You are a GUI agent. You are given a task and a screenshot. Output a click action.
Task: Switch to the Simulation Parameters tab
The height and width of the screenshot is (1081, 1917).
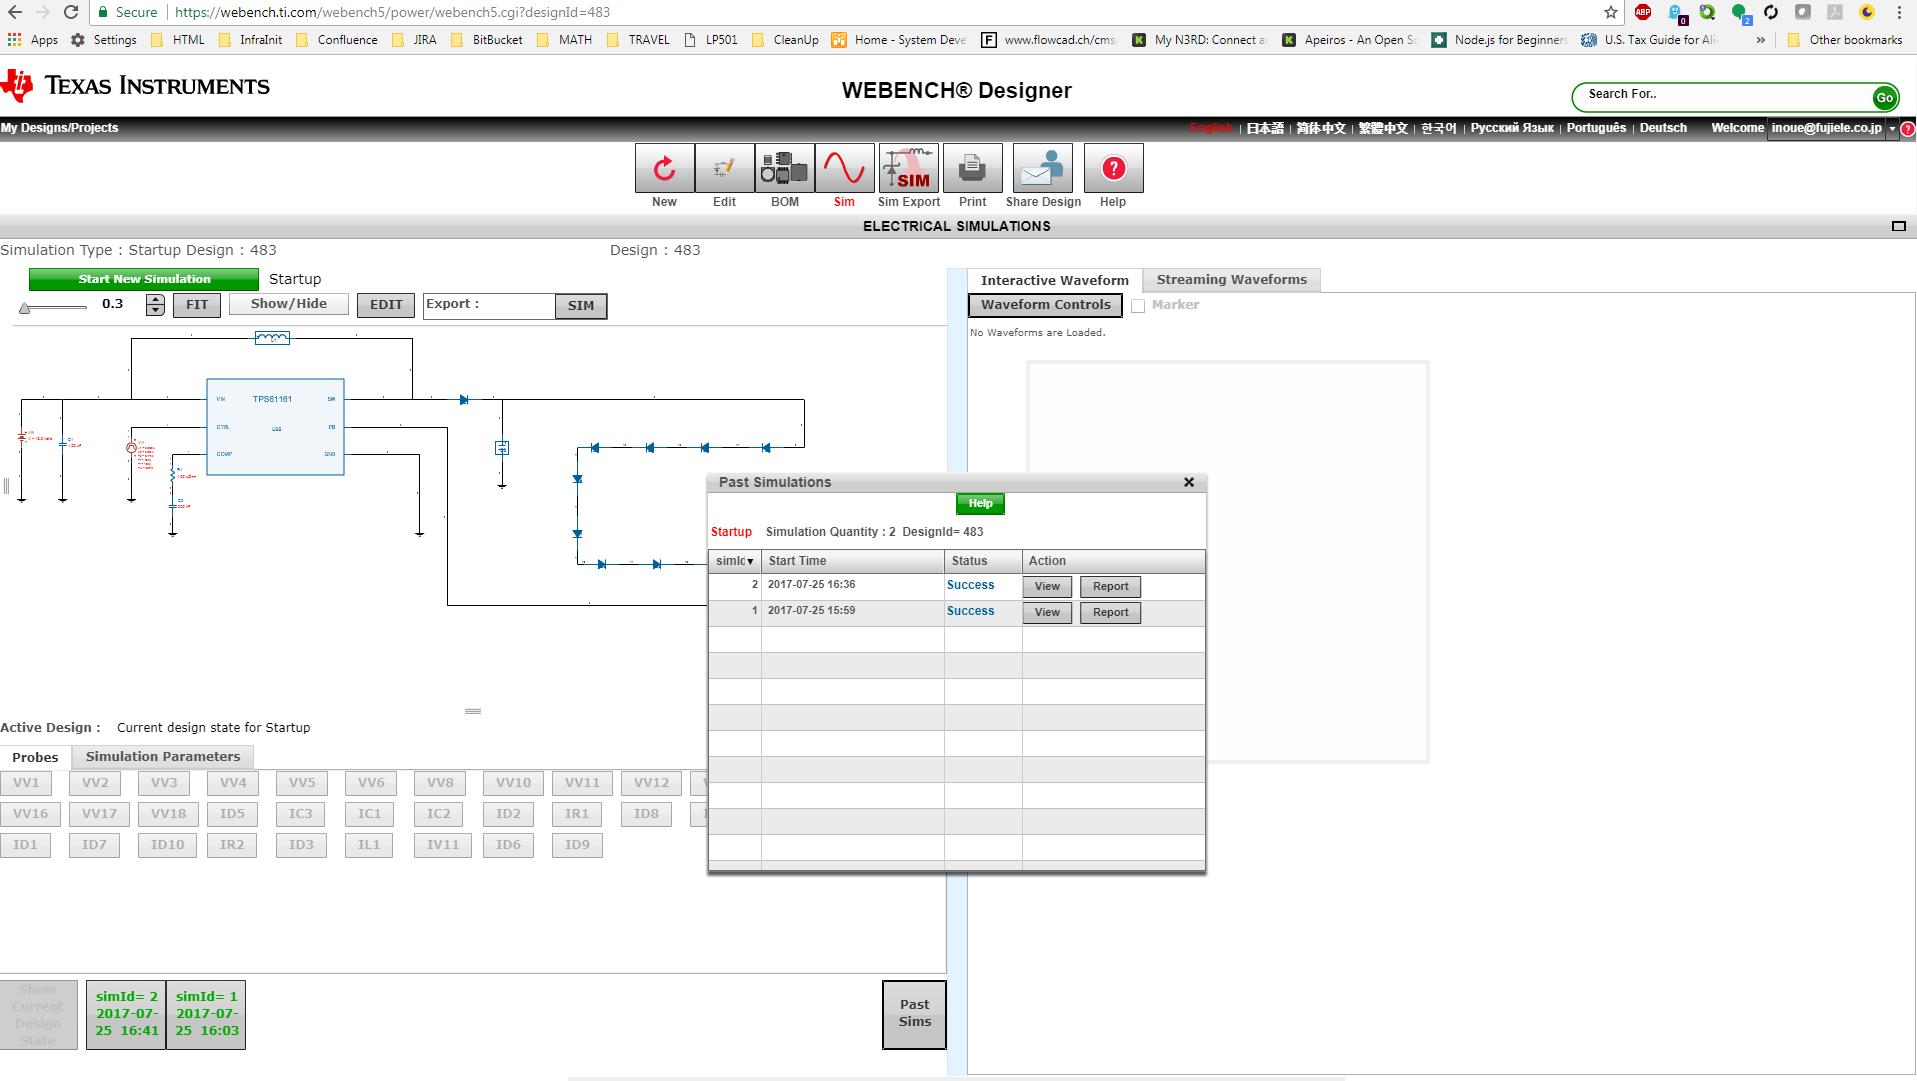[162, 757]
